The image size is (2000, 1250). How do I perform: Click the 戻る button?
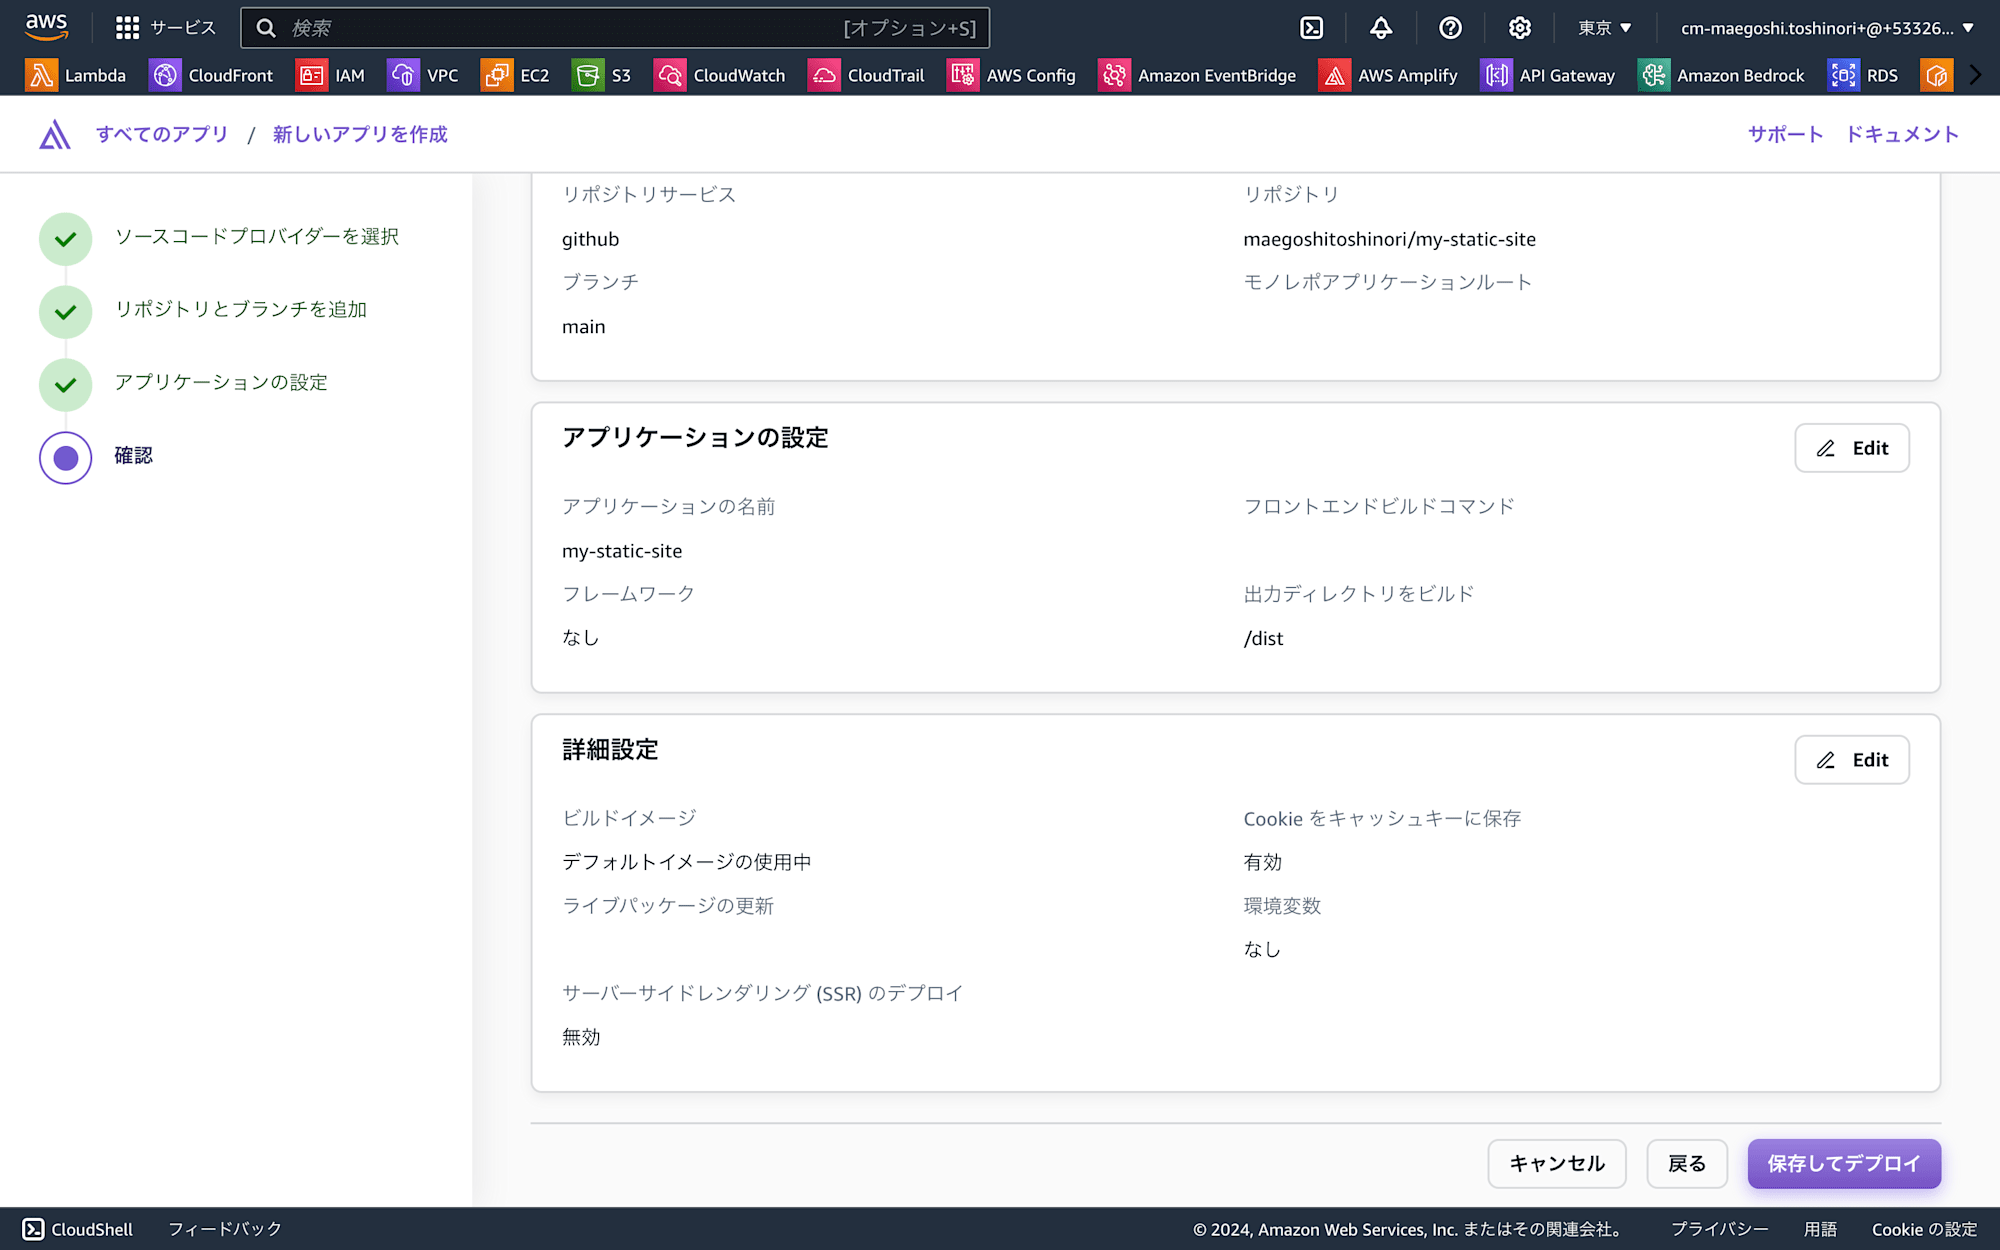(1687, 1164)
